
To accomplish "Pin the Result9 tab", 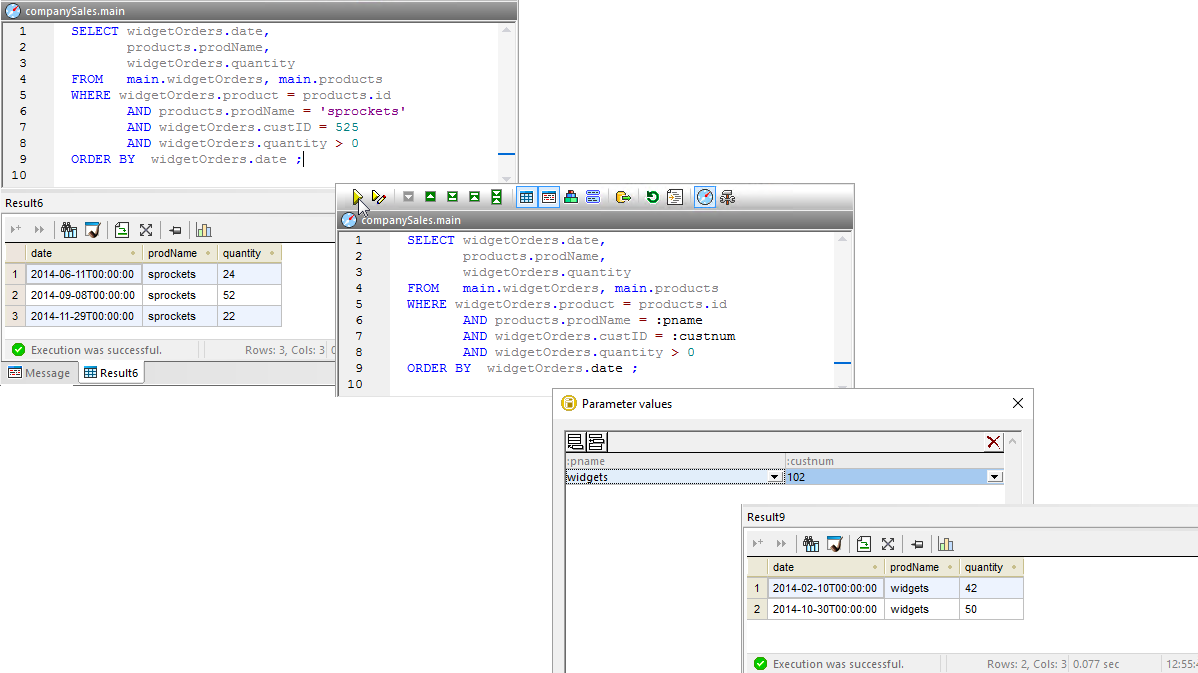I will point(917,544).
